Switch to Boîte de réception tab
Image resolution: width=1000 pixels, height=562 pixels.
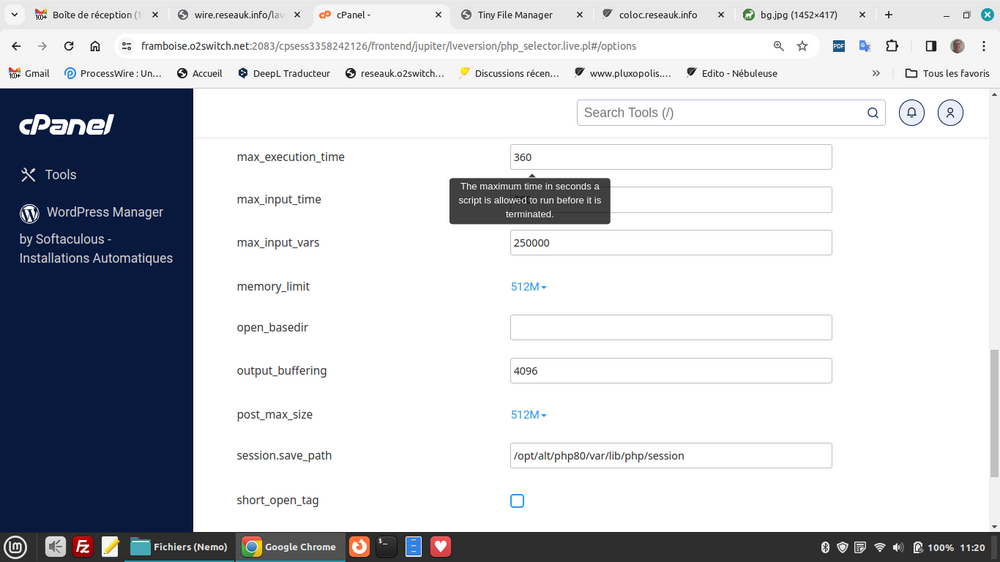tap(96, 15)
